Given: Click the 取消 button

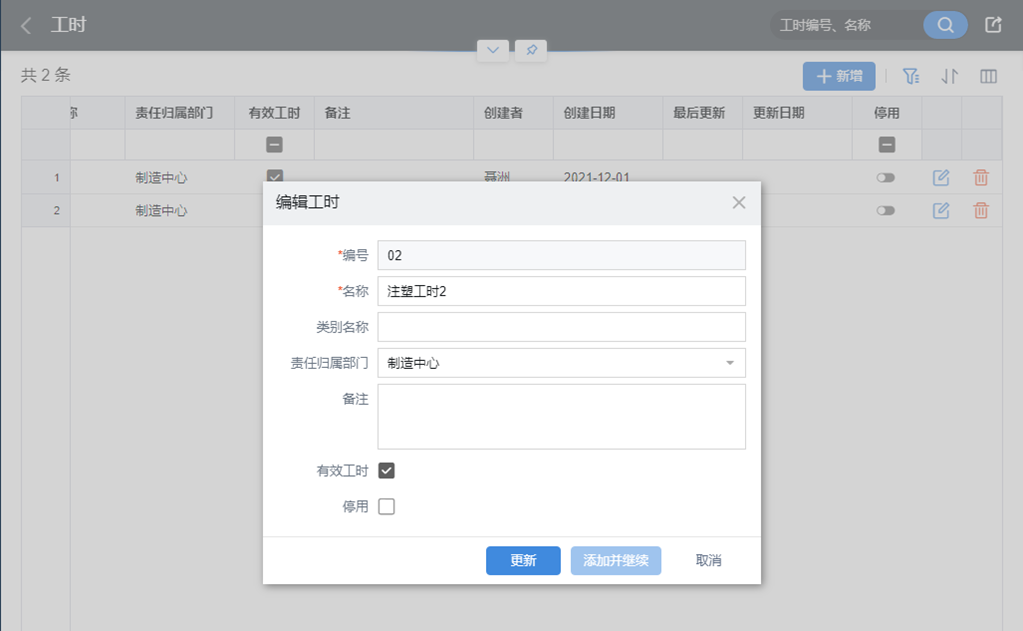Looking at the screenshot, I should pyautogui.click(x=709, y=561).
